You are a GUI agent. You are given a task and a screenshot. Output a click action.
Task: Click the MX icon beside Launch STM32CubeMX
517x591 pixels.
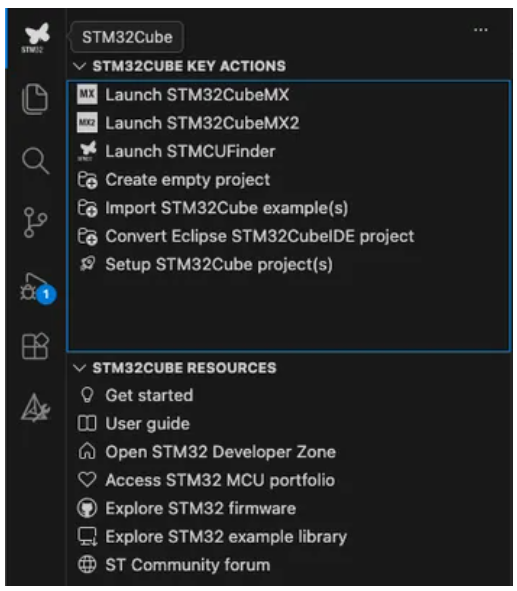[87, 94]
